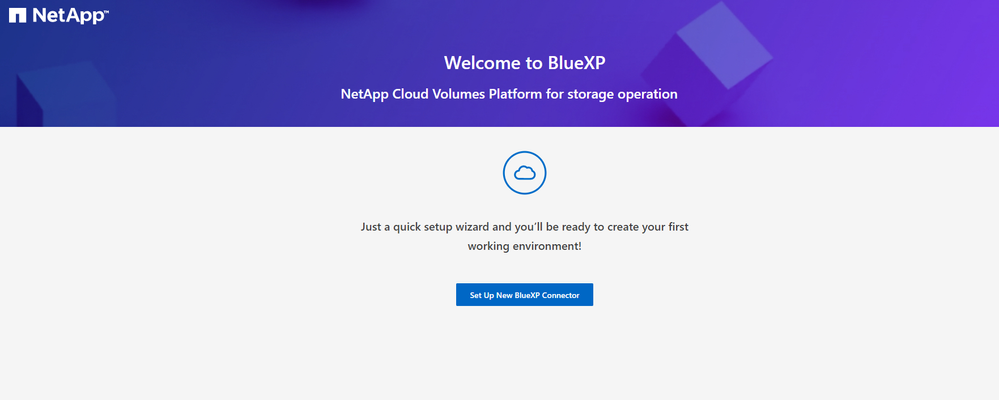Image resolution: width=999 pixels, height=400 pixels.
Task: Click "Cloud Volumes" in the banner subtitle
Action: 436,94
